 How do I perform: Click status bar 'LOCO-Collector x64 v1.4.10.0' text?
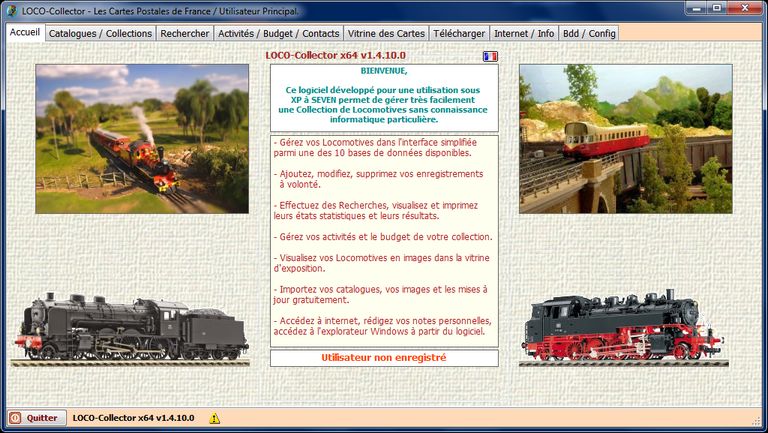[x=134, y=418]
